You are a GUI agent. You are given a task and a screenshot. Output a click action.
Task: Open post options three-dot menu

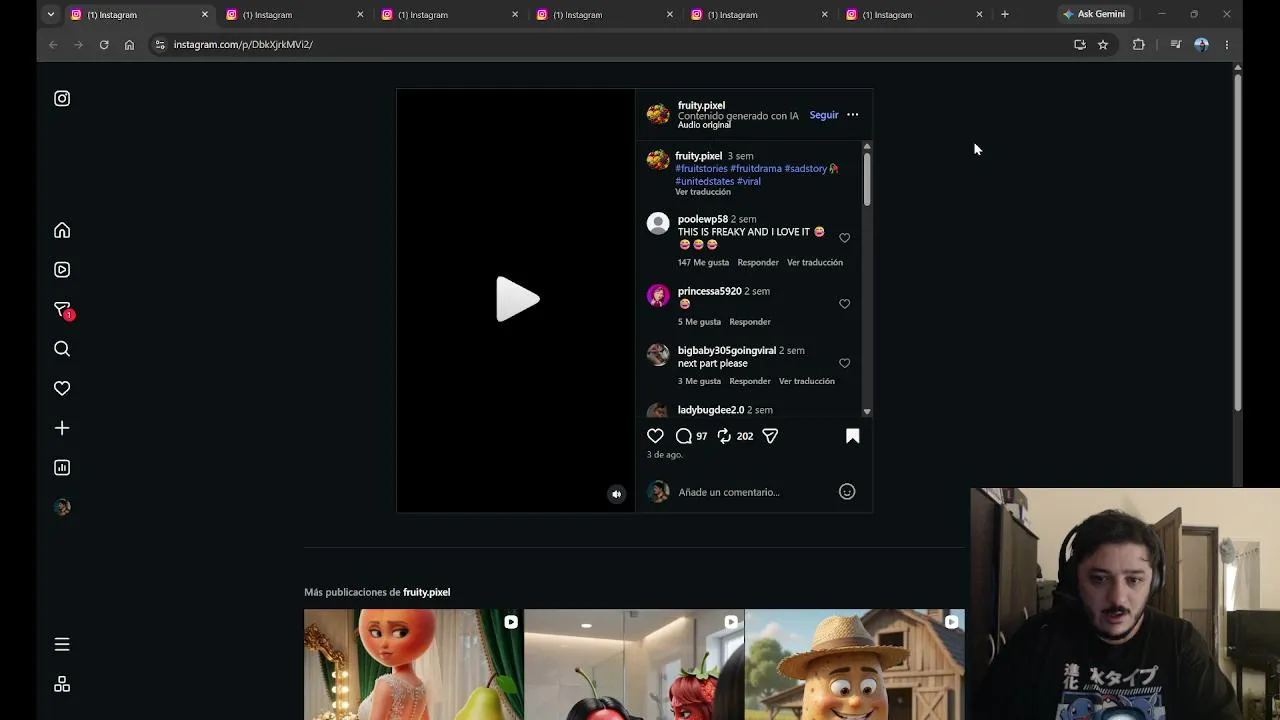pyautogui.click(x=853, y=115)
